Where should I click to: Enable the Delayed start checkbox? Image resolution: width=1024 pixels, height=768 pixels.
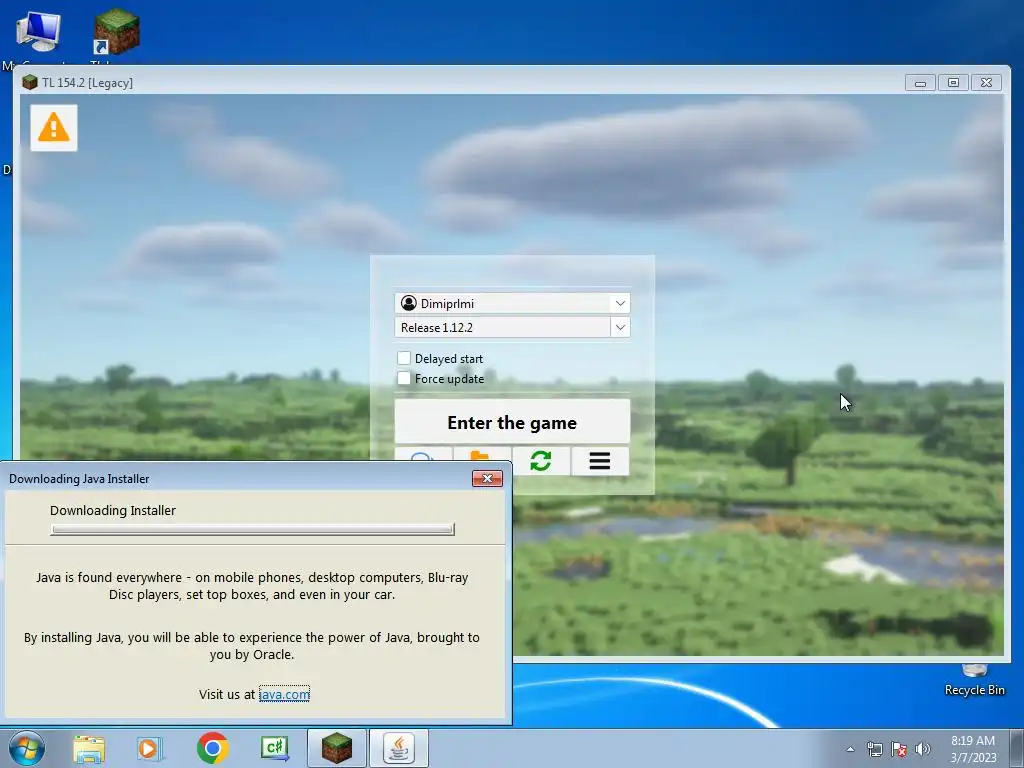tap(404, 358)
